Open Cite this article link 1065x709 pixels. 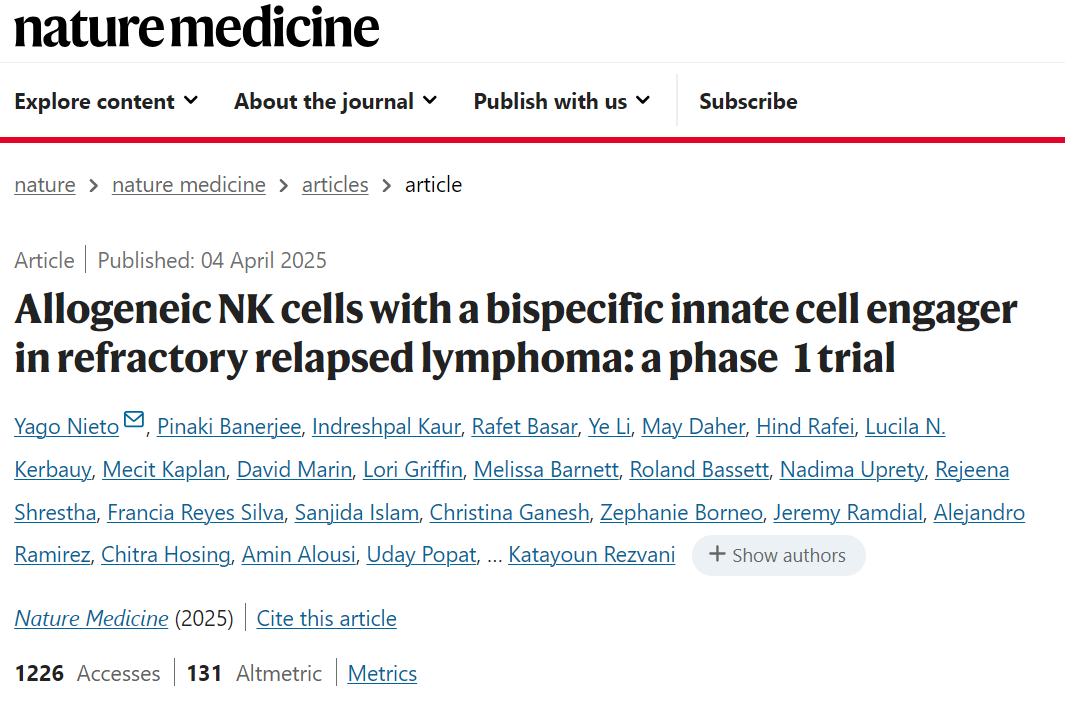click(x=327, y=619)
